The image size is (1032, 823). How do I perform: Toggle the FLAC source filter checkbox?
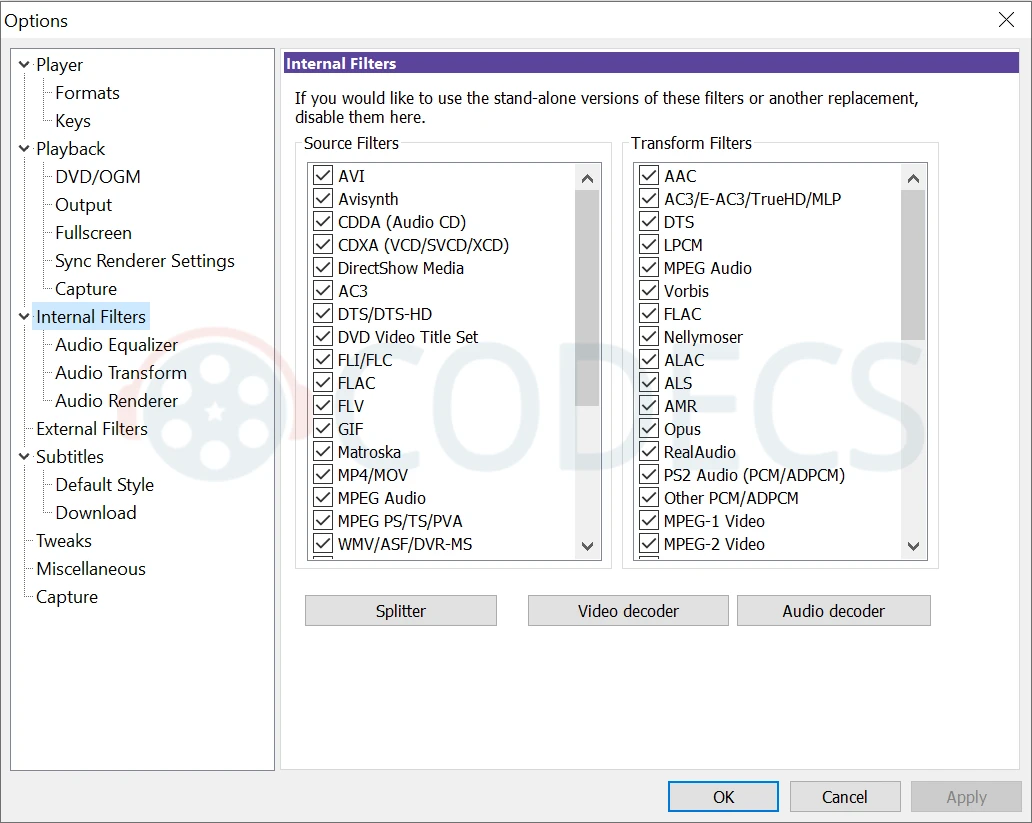click(x=323, y=383)
